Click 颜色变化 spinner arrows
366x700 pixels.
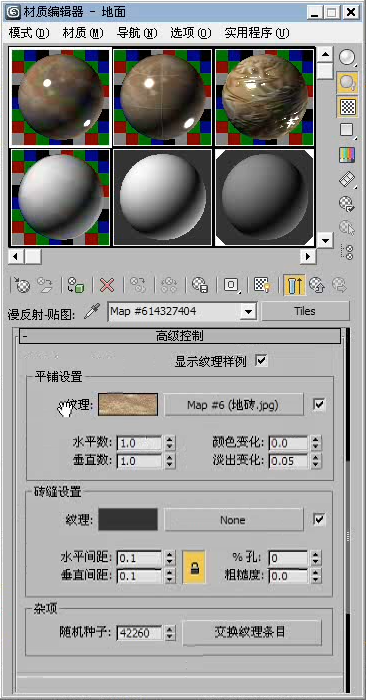pos(316,443)
